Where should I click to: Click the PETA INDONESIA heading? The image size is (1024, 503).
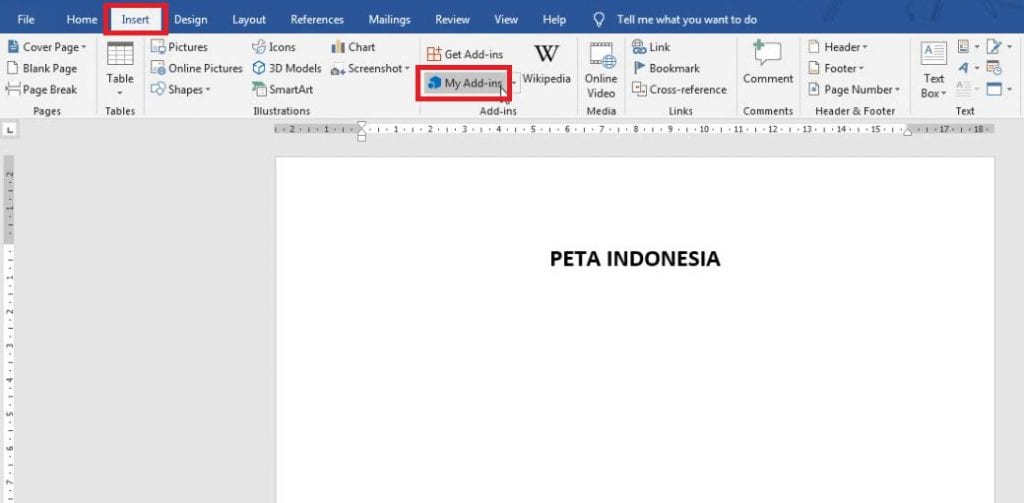(x=635, y=259)
